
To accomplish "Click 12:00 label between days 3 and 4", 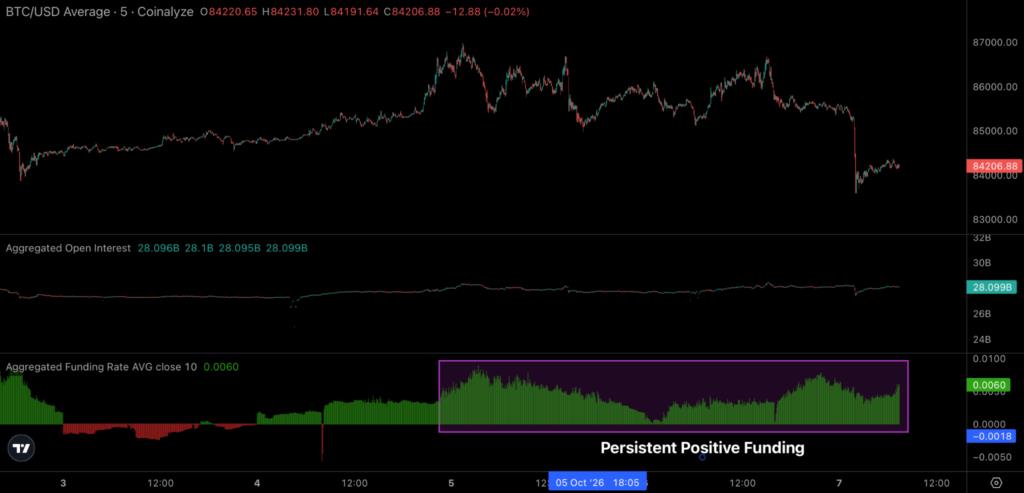I will tap(160, 483).
